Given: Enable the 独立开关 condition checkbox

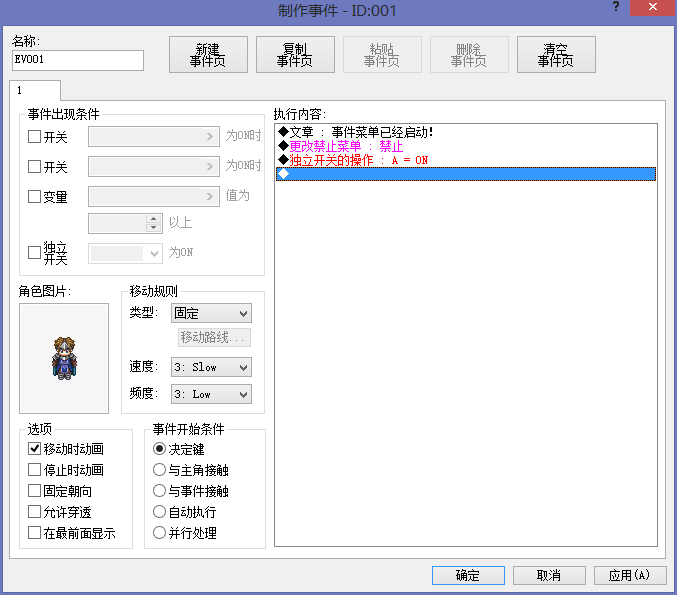Looking at the screenshot, I should pyautogui.click(x=34, y=253).
